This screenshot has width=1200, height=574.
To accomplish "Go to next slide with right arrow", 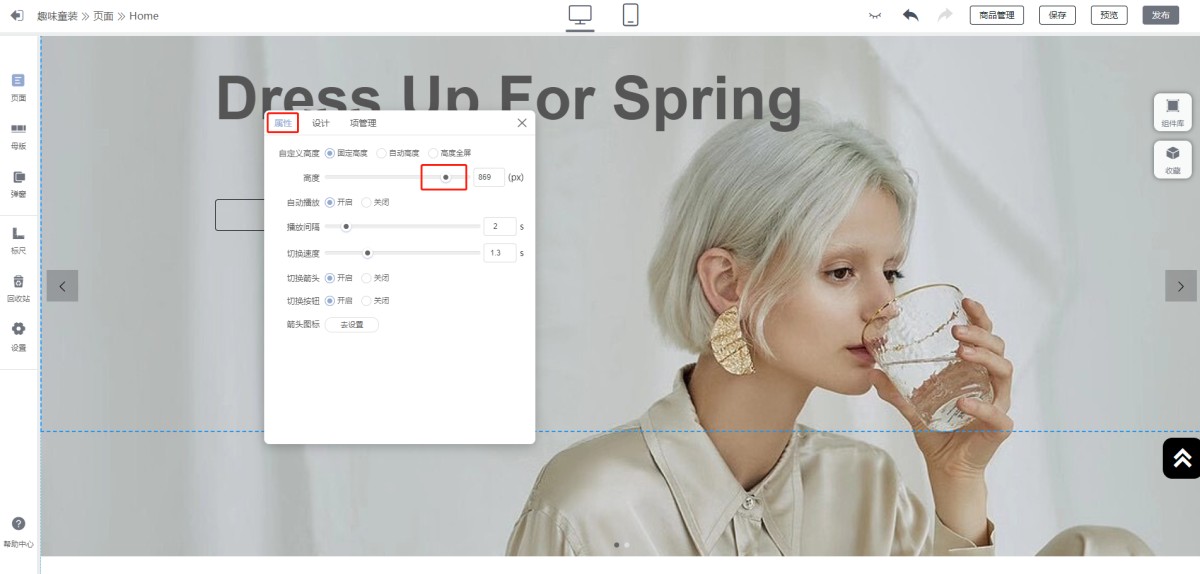I will coord(1180,286).
